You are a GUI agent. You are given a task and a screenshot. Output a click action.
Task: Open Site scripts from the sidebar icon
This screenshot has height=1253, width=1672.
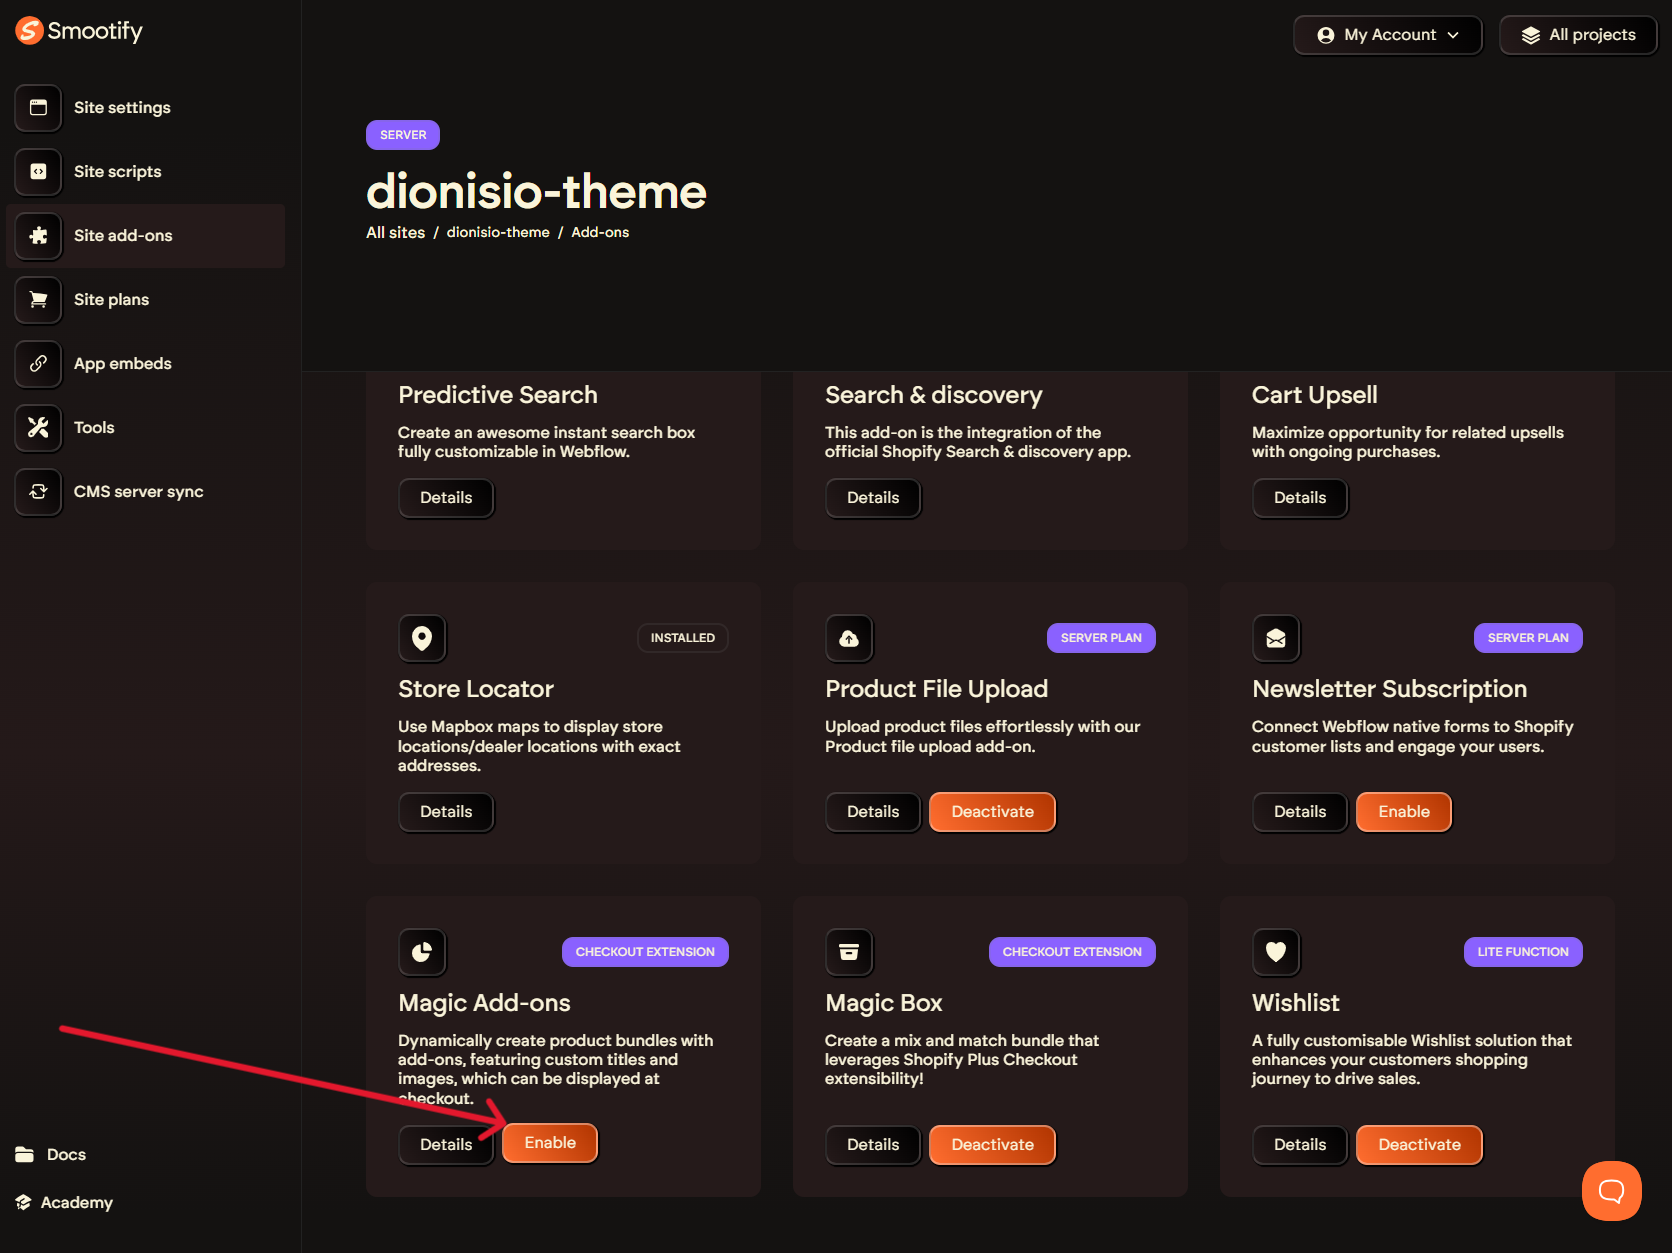(x=38, y=172)
